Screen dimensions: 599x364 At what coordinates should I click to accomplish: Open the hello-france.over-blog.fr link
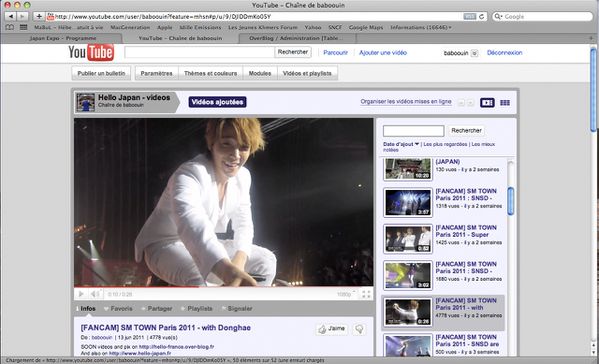pyautogui.click(x=176, y=347)
